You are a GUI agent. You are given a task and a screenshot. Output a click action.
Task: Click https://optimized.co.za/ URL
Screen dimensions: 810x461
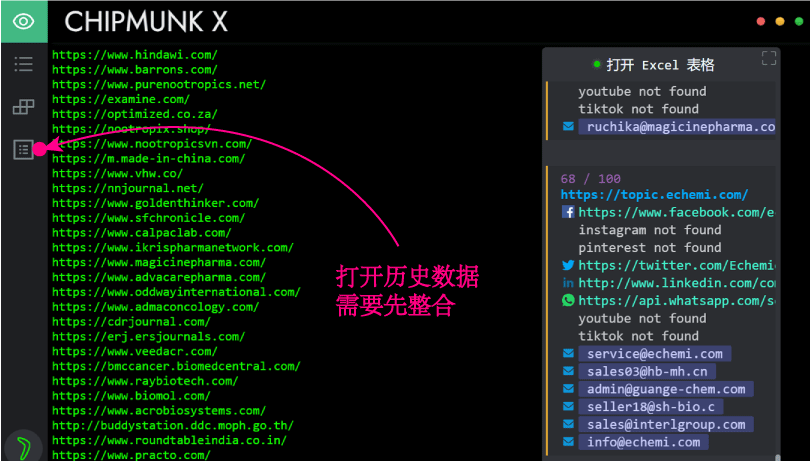pyautogui.click(x=135, y=114)
